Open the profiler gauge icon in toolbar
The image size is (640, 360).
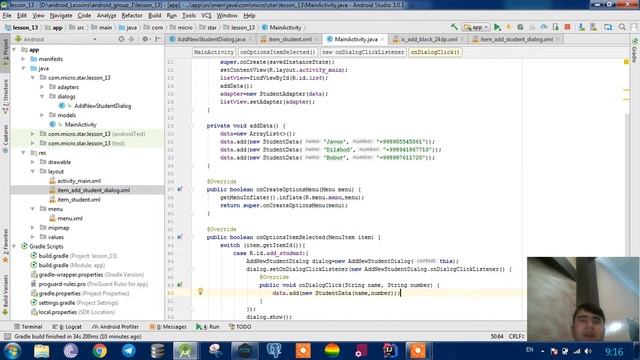point(544,27)
